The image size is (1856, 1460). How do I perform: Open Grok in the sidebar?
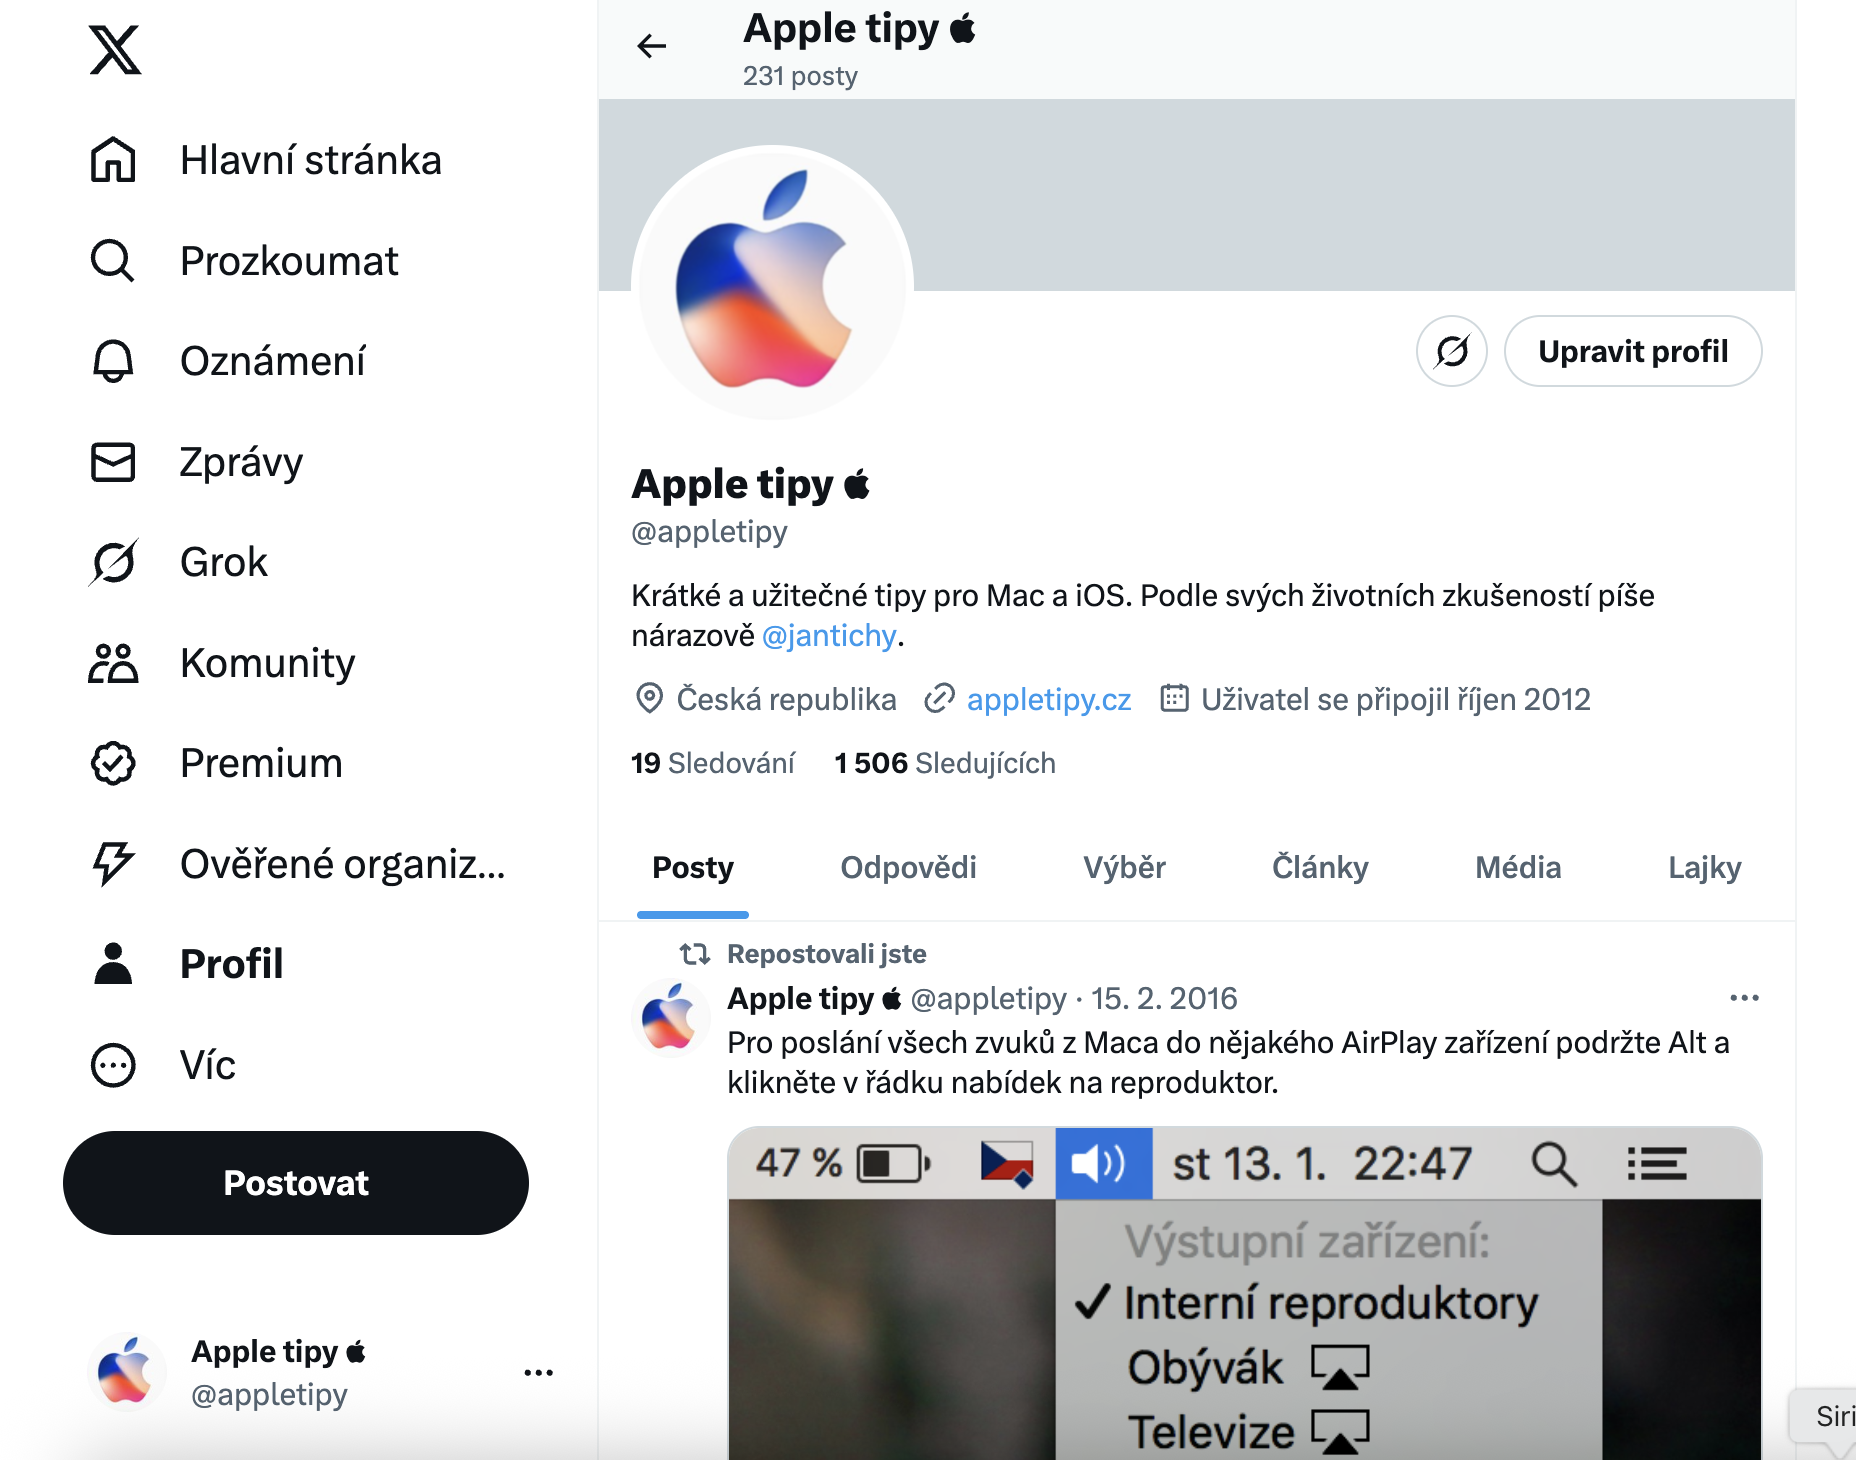178,562
